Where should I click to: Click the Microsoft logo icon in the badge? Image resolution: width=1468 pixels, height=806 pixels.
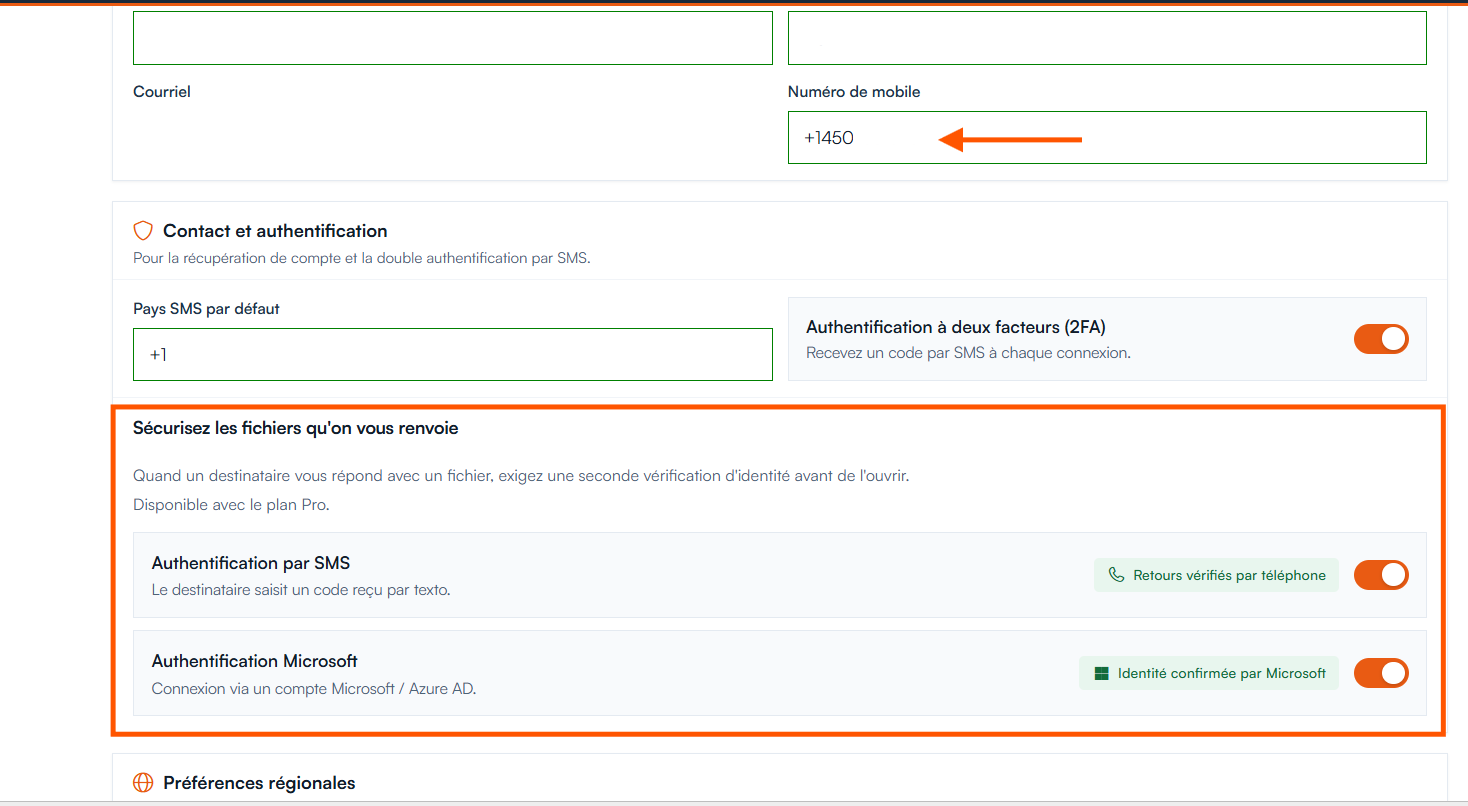click(x=1102, y=673)
